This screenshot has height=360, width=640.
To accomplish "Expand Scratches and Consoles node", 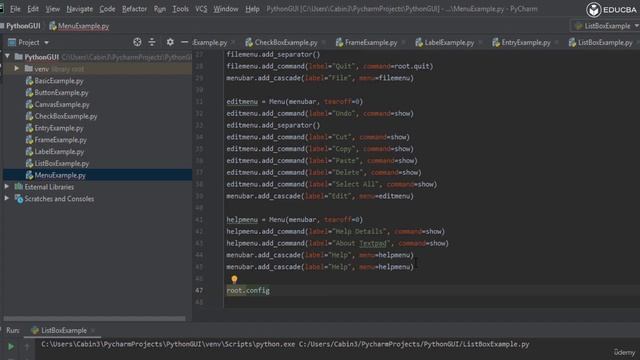I will tap(7, 198).
